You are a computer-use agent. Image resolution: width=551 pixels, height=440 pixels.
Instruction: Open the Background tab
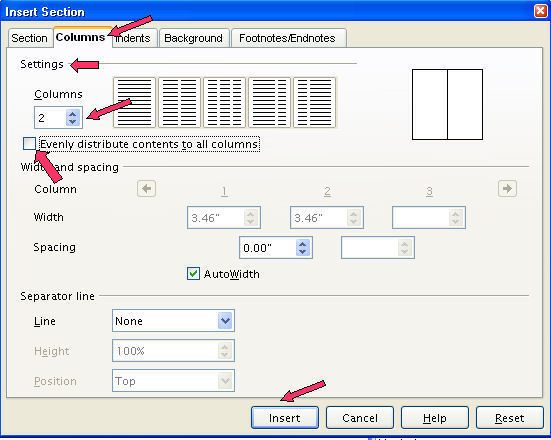[194, 38]
